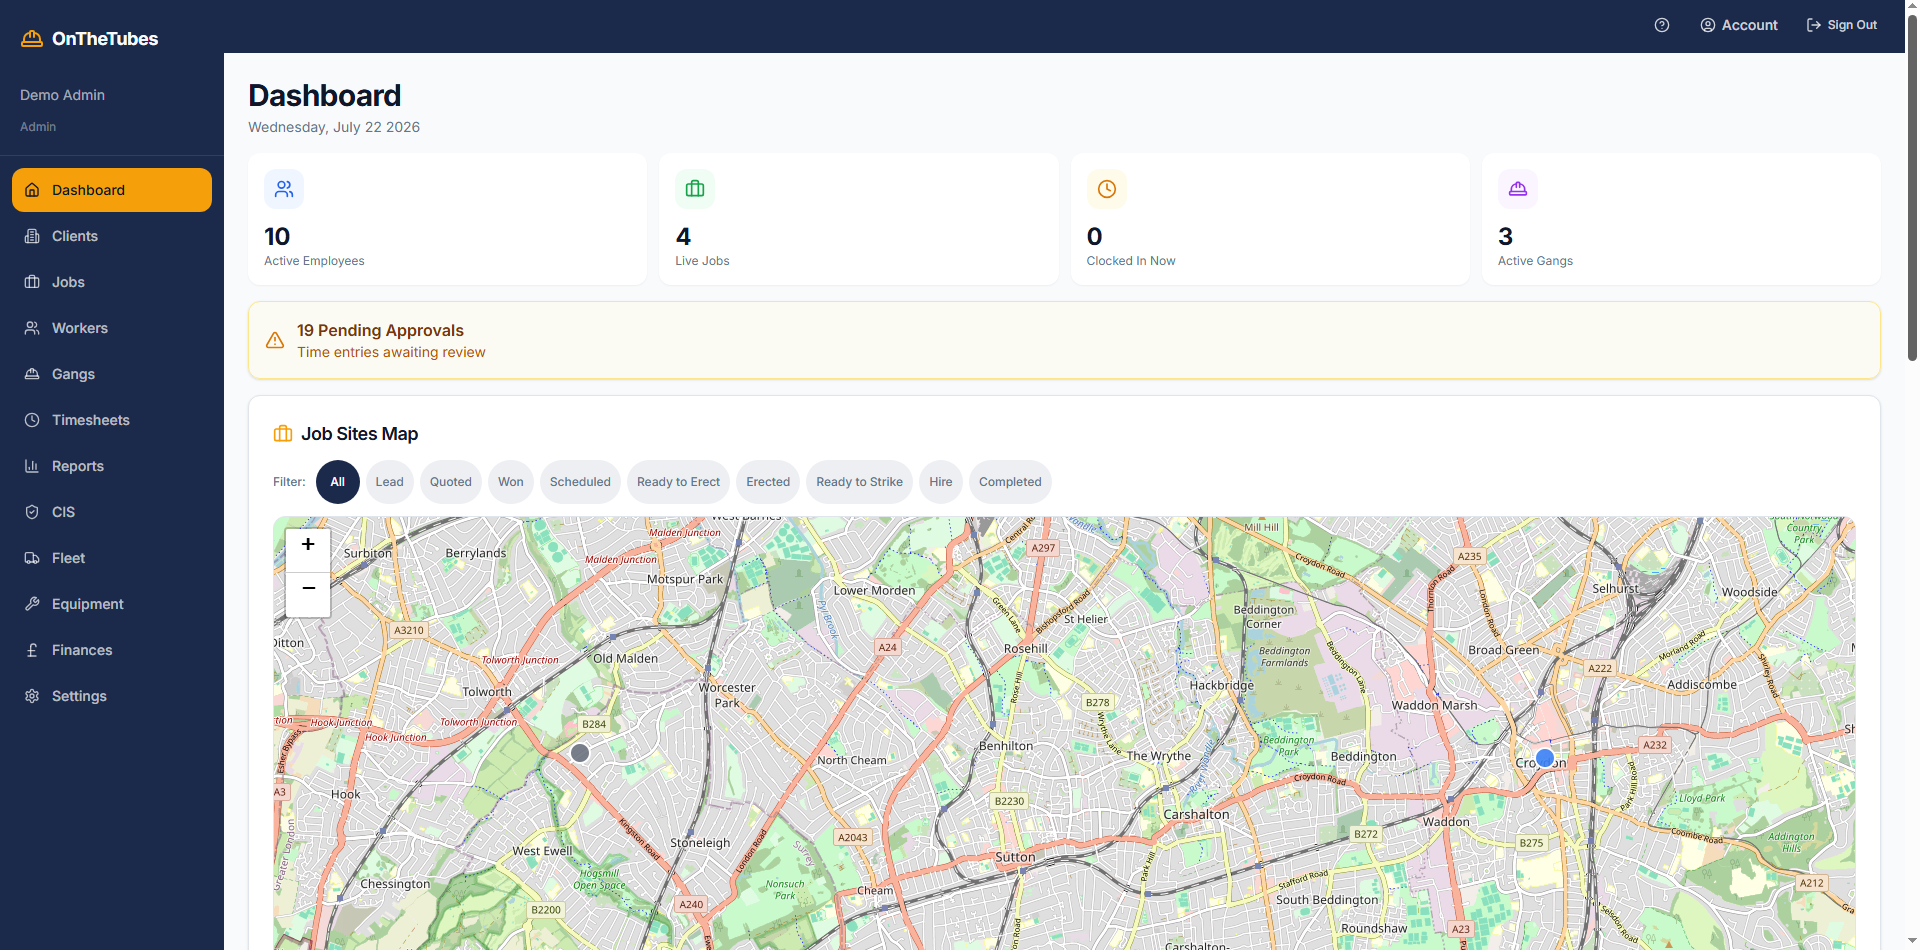1920x950 pixels.
Task: Click 'Time entries awaiting review' text
Action: [x=391, y=352]
